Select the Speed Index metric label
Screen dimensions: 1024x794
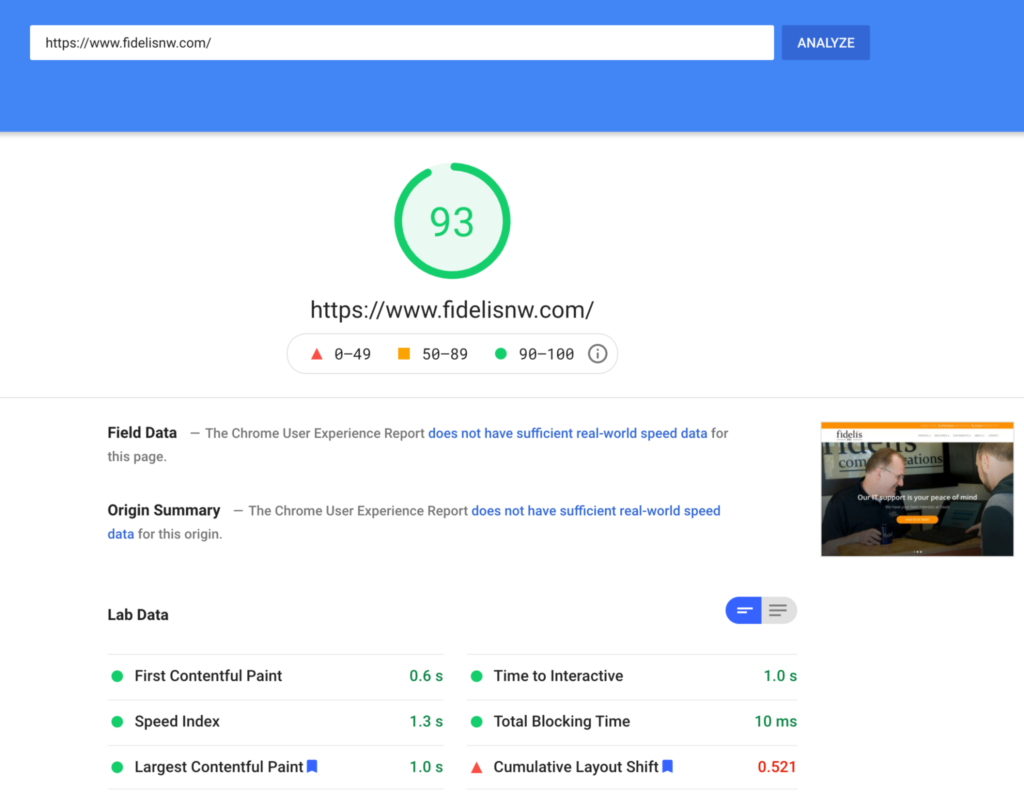[x=177, y=721]
